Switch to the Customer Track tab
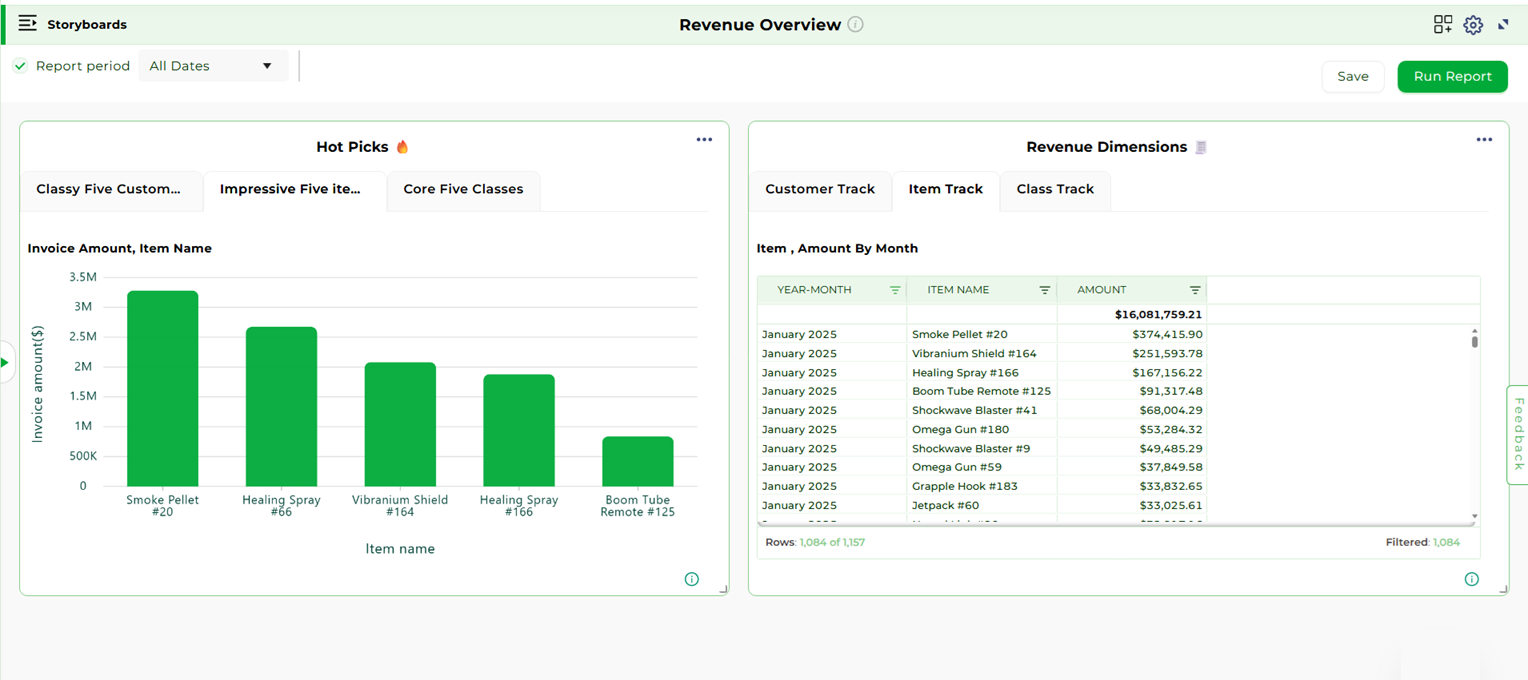This screenshot has height=680, width=1528. coord(820,189)
